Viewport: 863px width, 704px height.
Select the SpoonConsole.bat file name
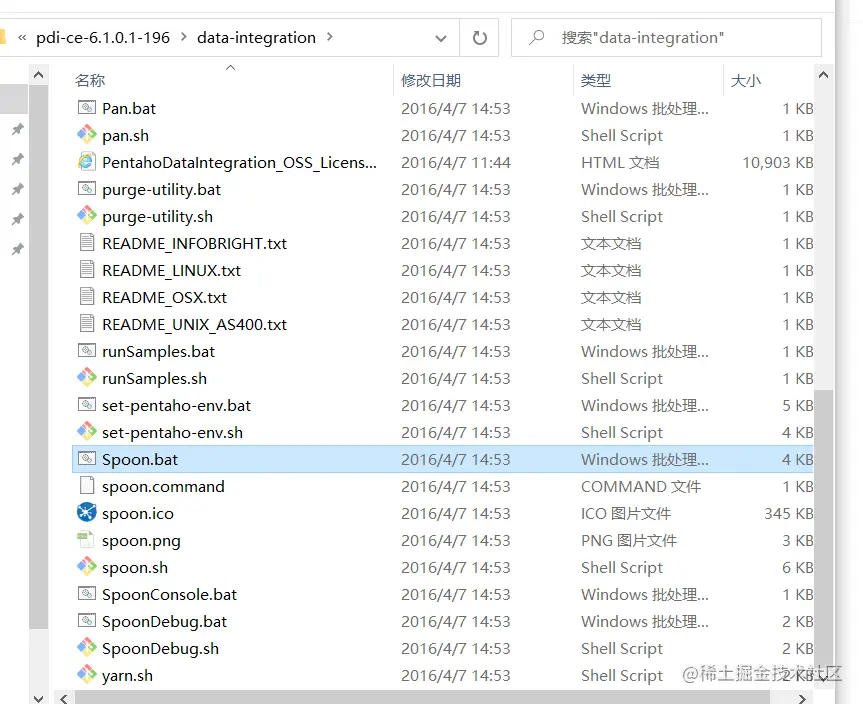(170, 594)
